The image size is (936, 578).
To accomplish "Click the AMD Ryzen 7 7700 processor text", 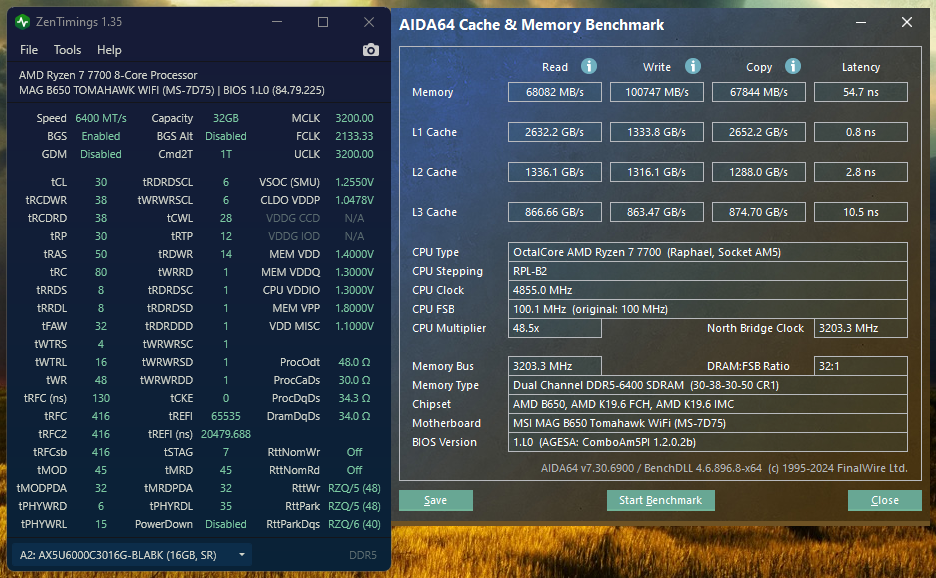I will 108,75.
